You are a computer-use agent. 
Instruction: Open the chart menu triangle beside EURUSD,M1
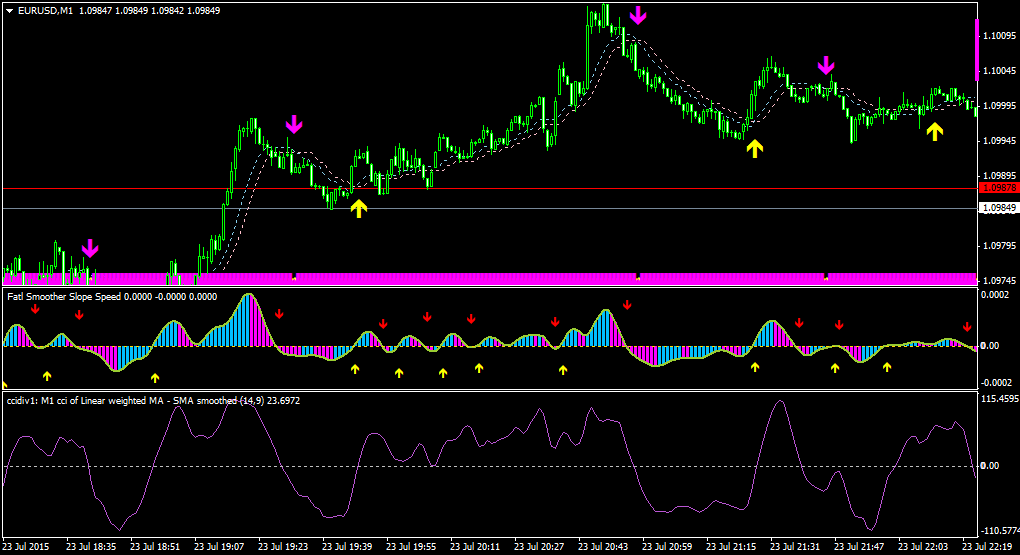pyautogui.click(x=9, y=11)
